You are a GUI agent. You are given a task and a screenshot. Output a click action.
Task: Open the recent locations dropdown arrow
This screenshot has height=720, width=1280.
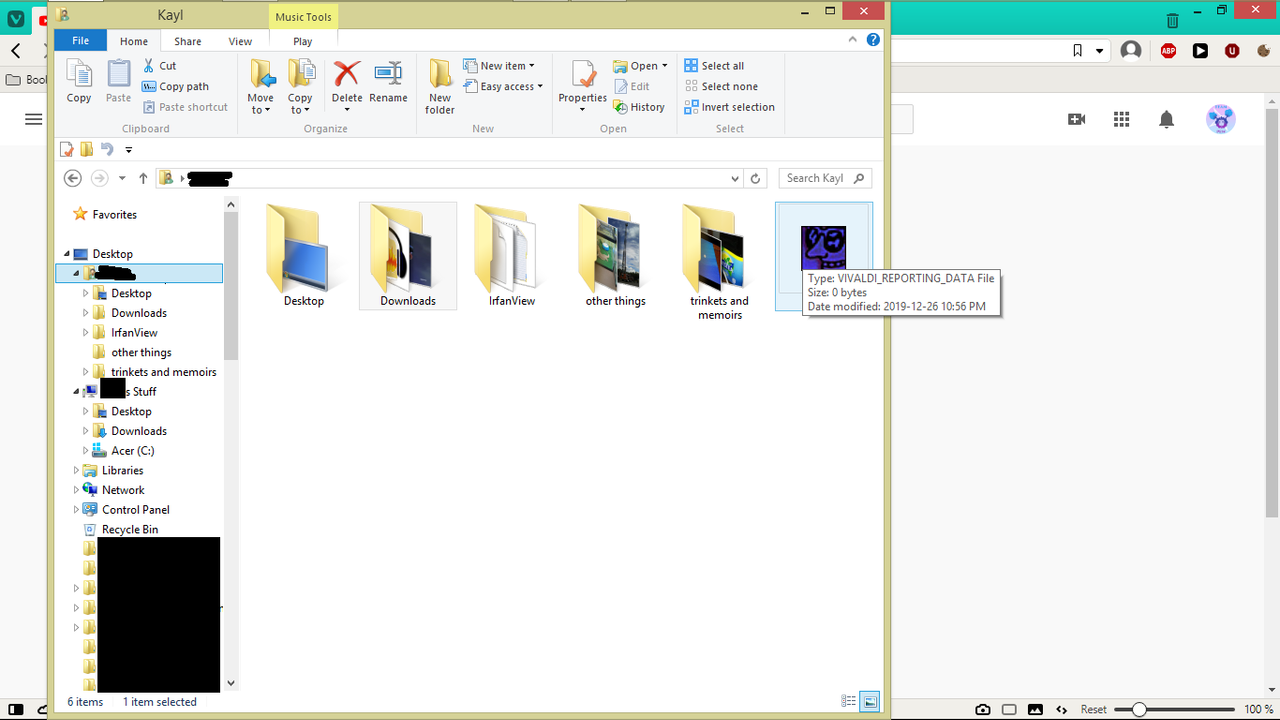pyautogui.click(x=122, y=178)
